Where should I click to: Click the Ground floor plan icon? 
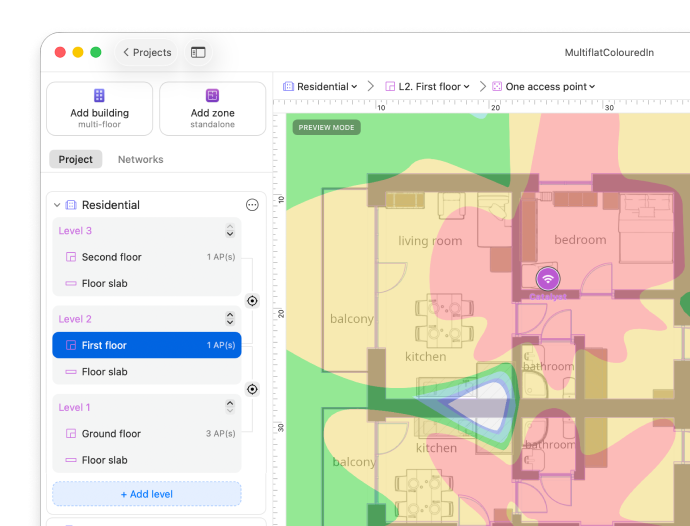click(x=71, y=434)
